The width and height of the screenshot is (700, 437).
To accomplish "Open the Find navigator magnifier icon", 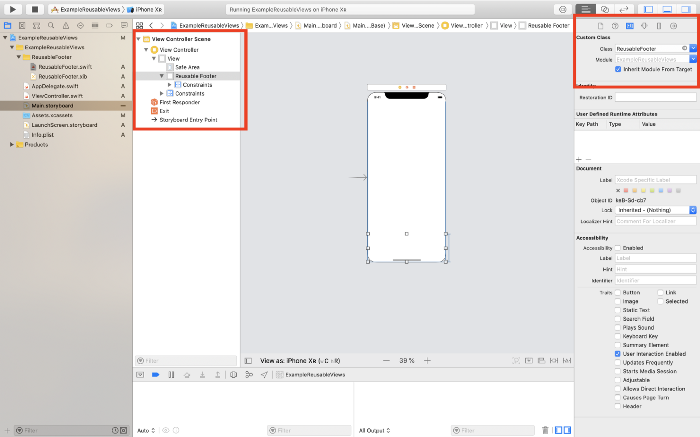I will pos(51,25).
